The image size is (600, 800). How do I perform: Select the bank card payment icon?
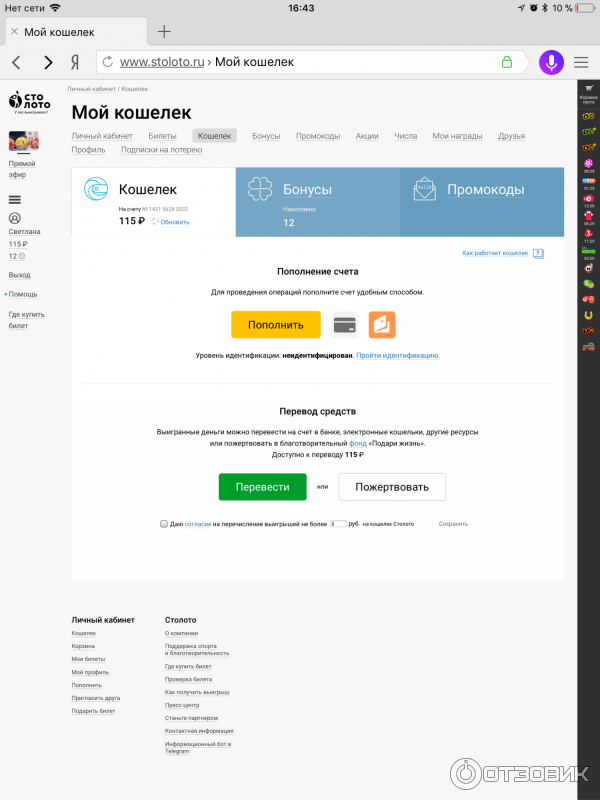(x=345, y=325)
